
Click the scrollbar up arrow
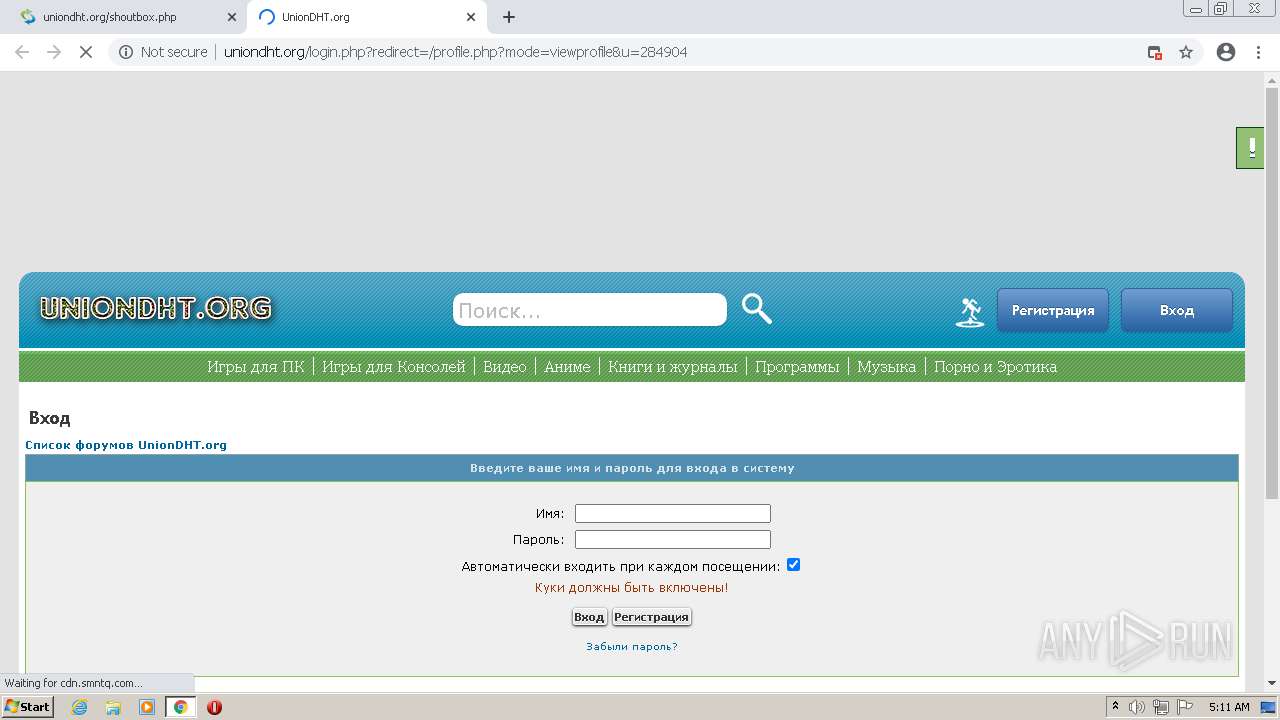1271,82
